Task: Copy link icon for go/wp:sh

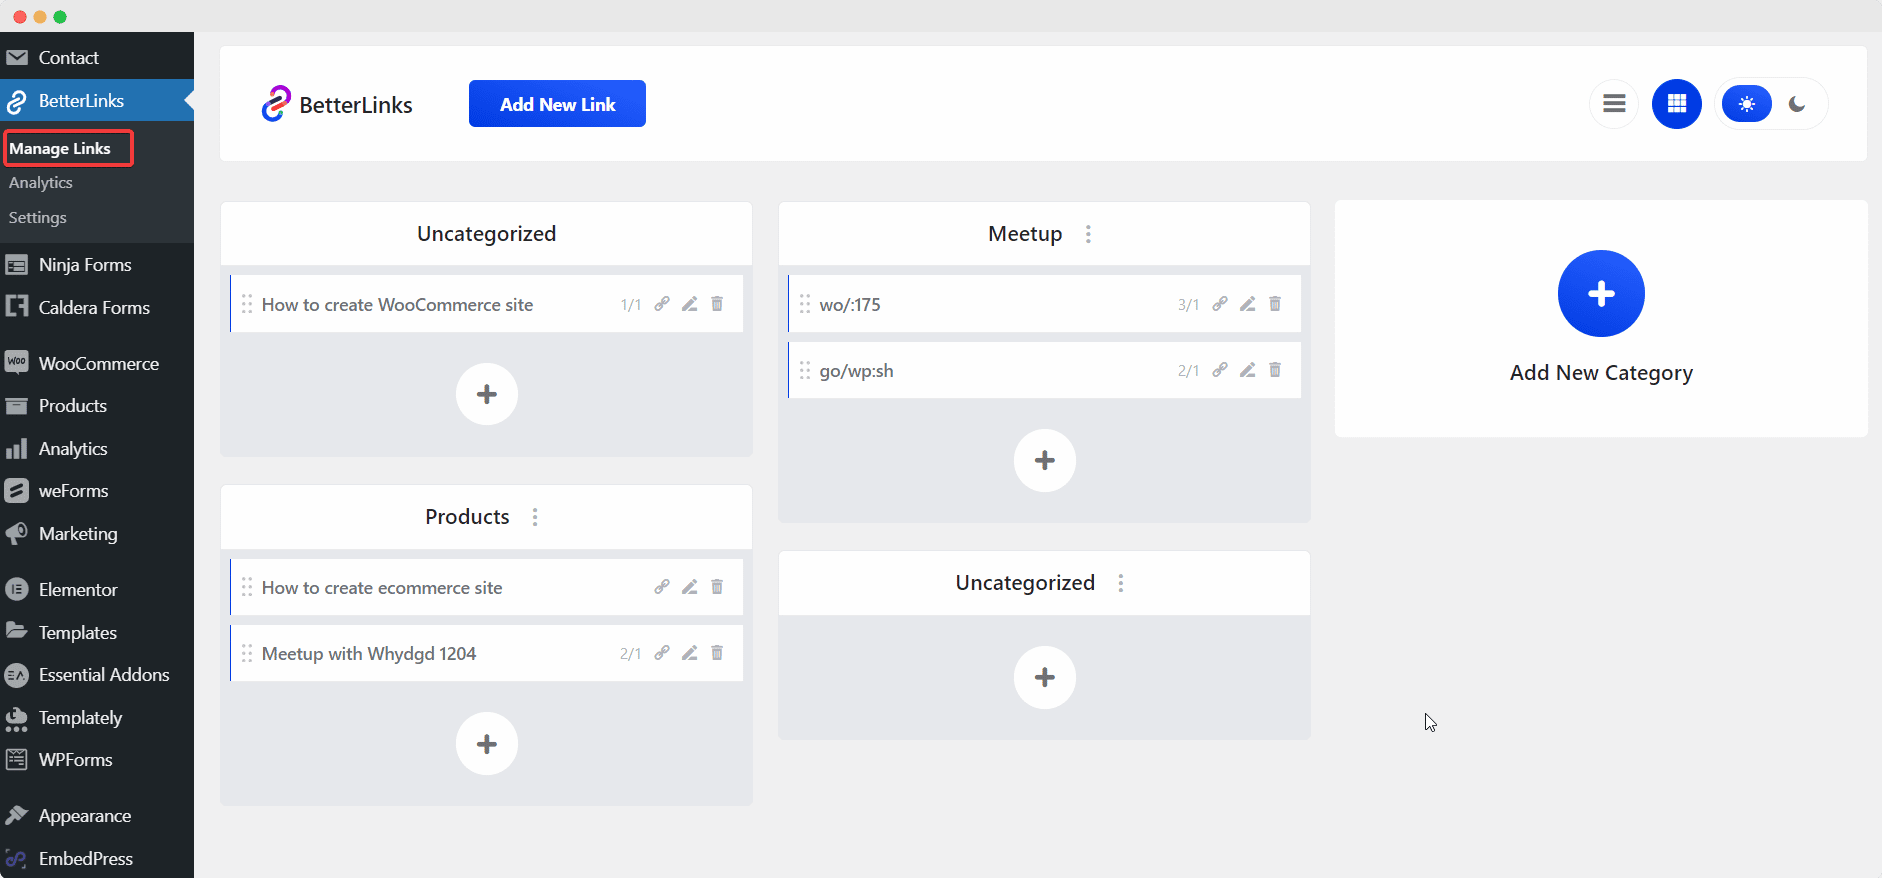Action: pos(1220,370)
